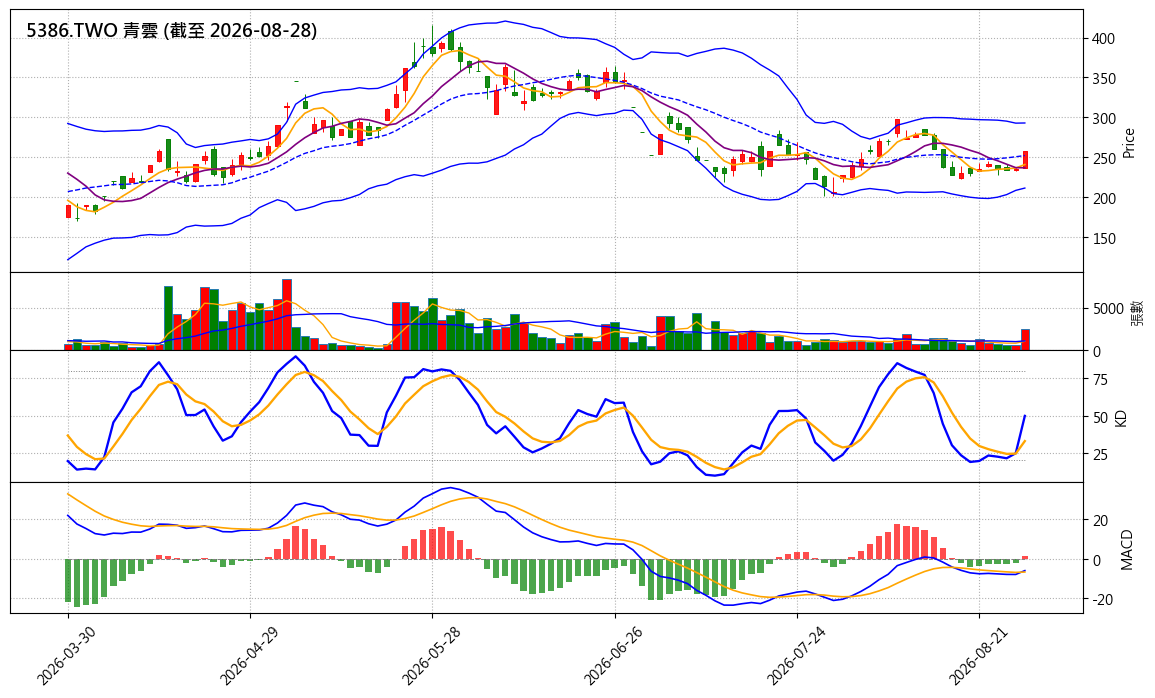Click the 300 price tick label

pos(1104,119)
